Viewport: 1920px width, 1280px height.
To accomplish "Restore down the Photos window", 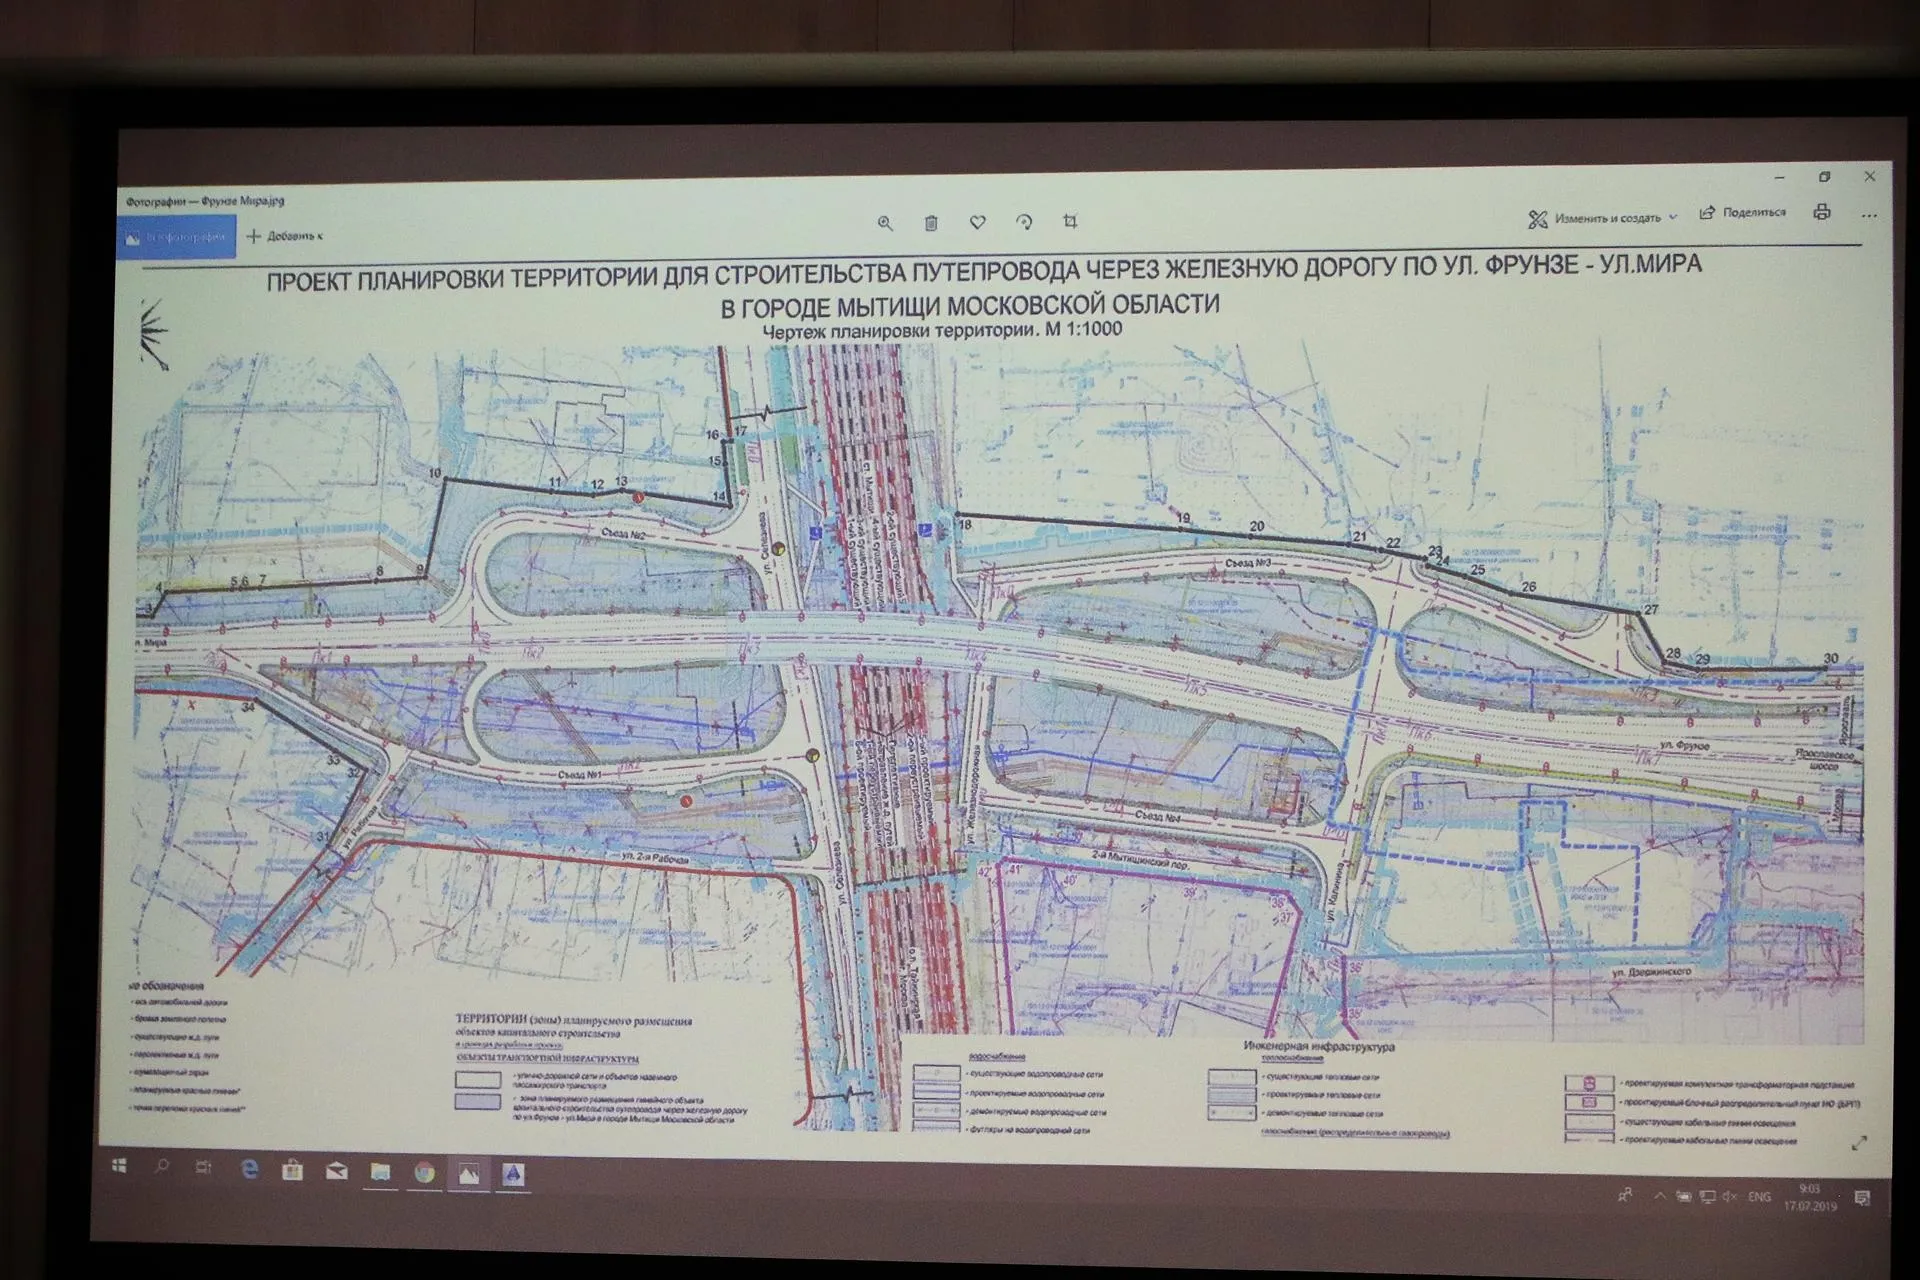I will click(1824, 177).
